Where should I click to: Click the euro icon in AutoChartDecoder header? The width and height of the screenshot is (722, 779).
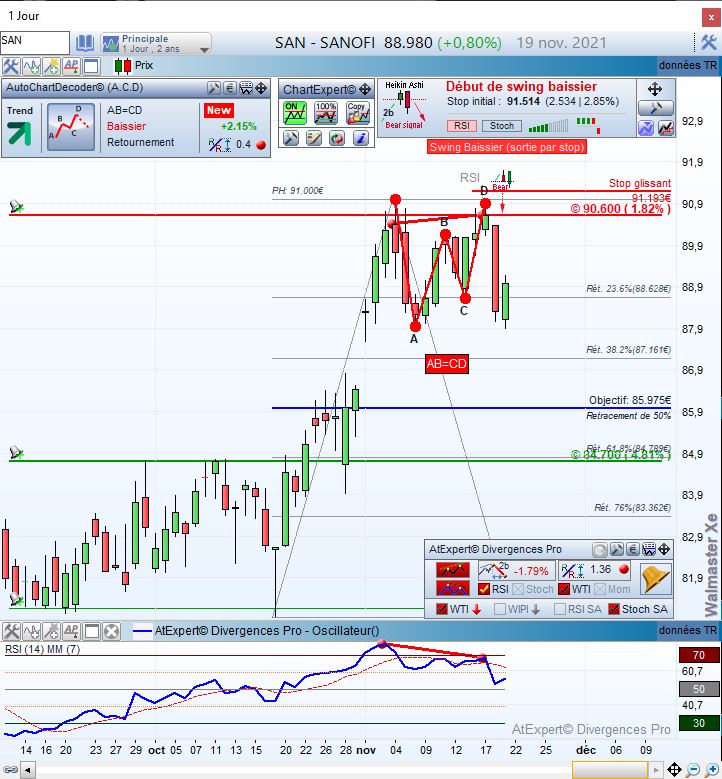[230, 88]
